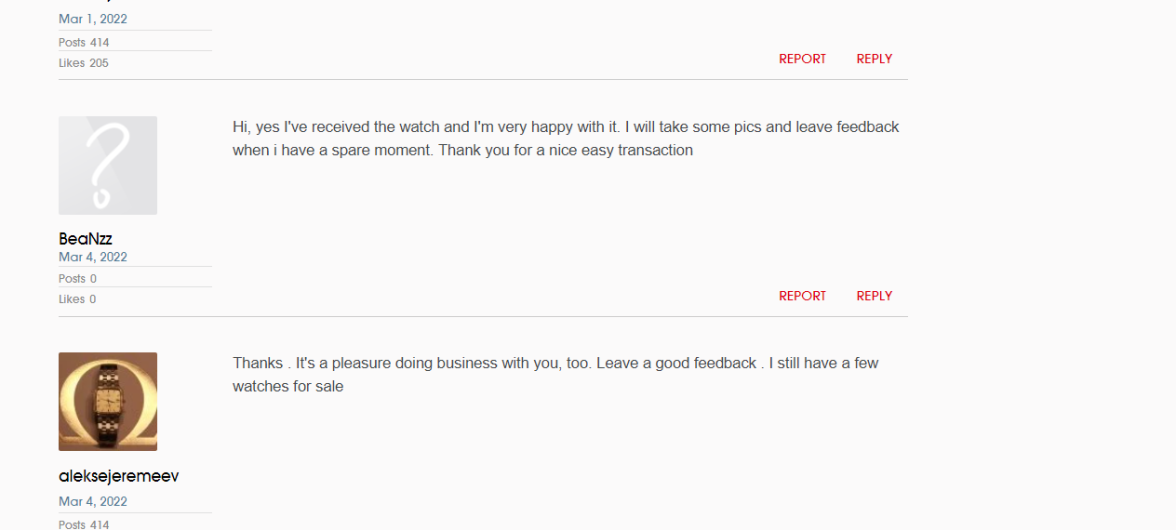Image resolution: width=1176 pixels, height=530 pixels.
Task: Open aleksejeremeev's watch avatar picture
Action: (x=108, y=401)
